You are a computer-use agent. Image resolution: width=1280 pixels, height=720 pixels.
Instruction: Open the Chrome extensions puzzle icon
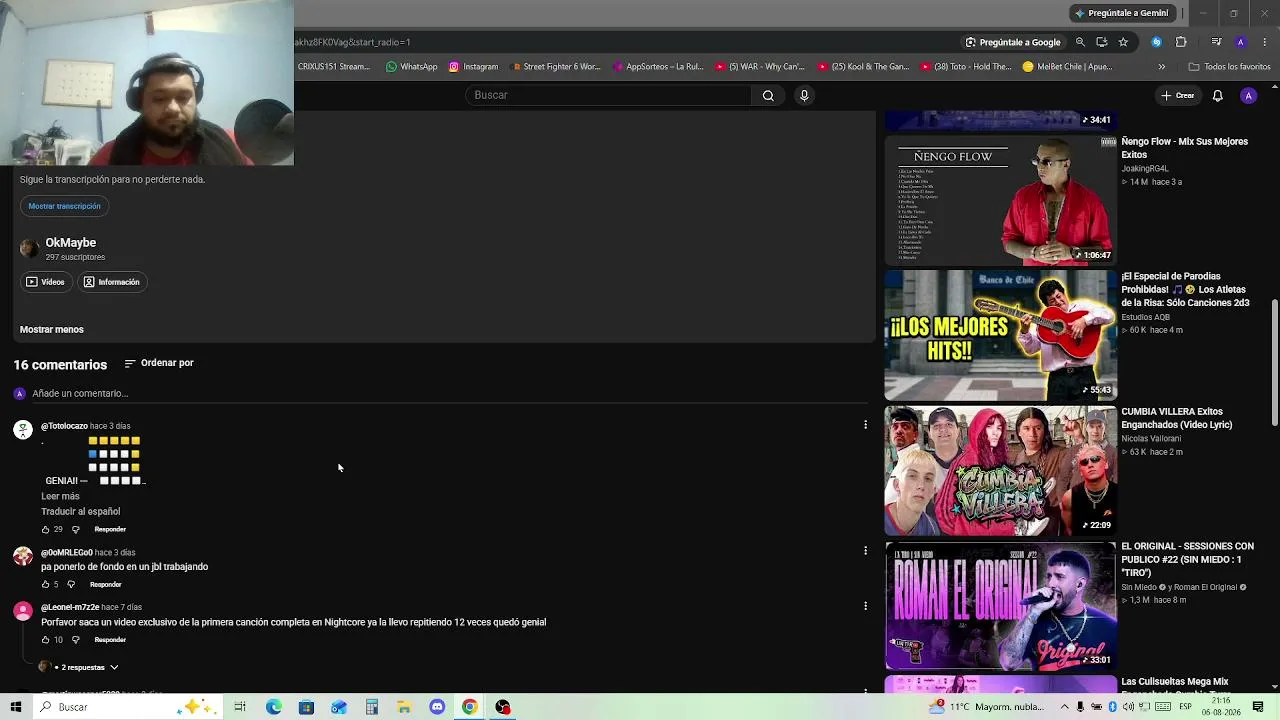point(1181,42)
